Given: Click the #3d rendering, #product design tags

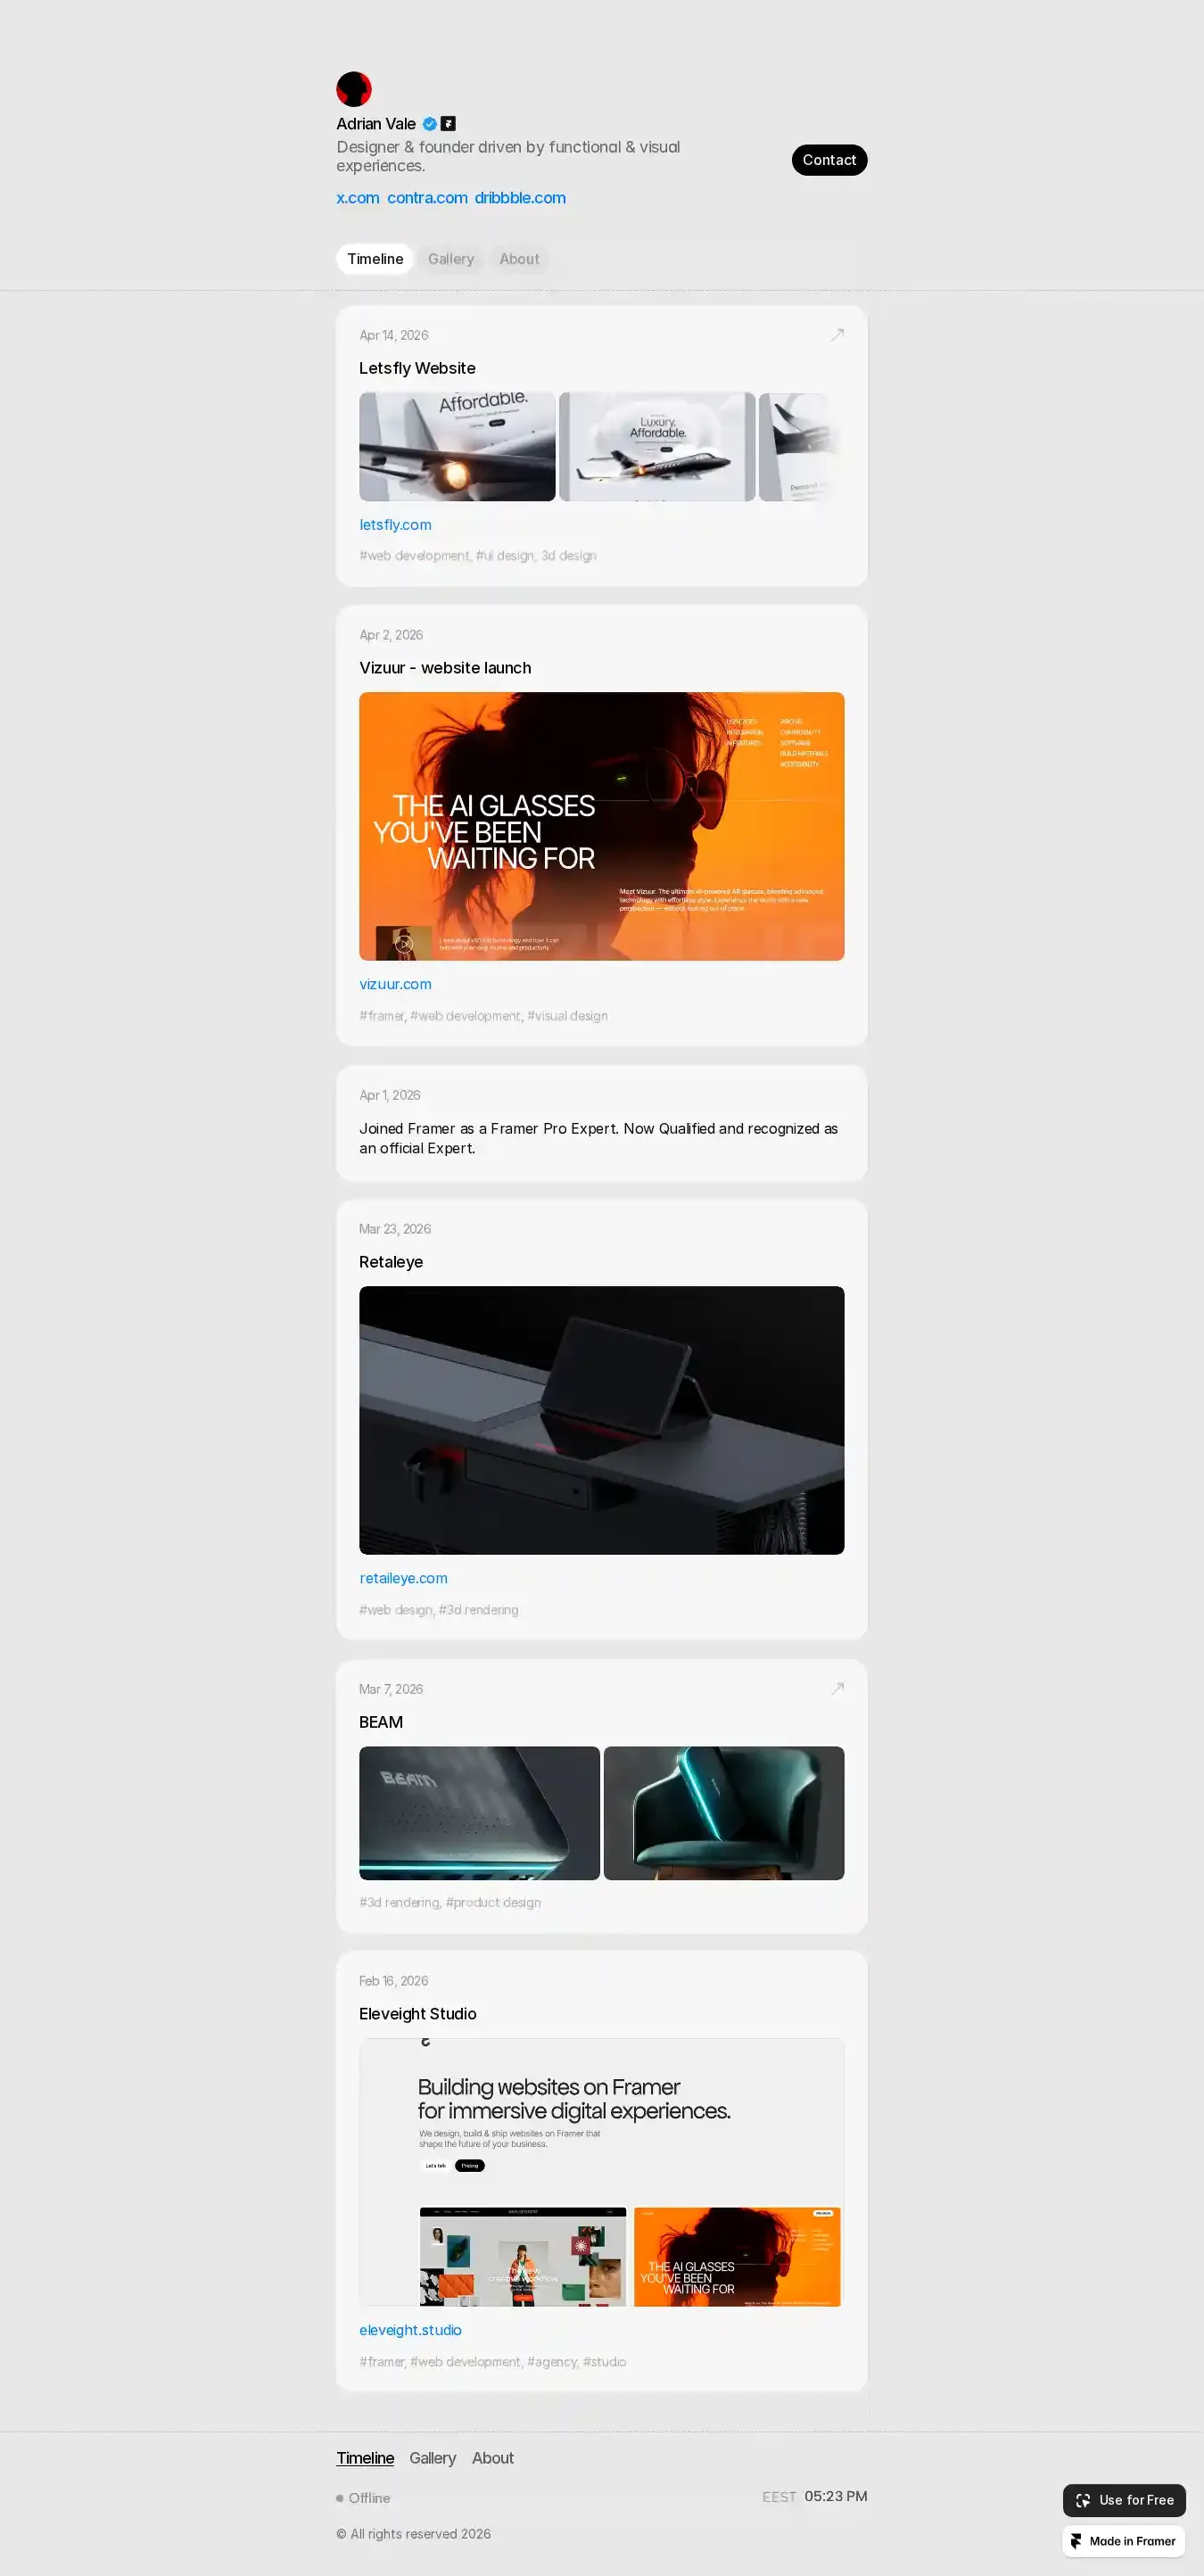Looking at the screenshot, I should tap(450, 1902).
